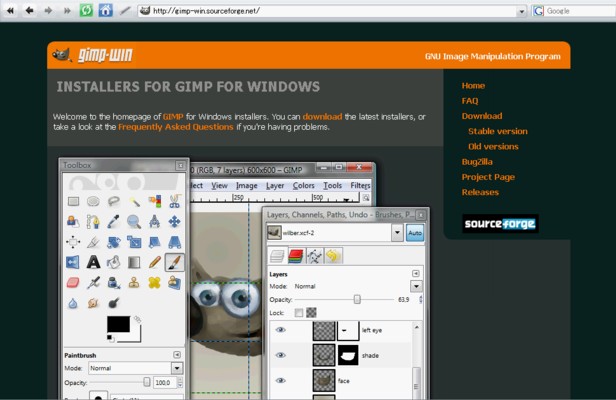616x400 pixels.
Task: Select the Fuzzy Select magic wand tool
Action: (x=134, y=202)
